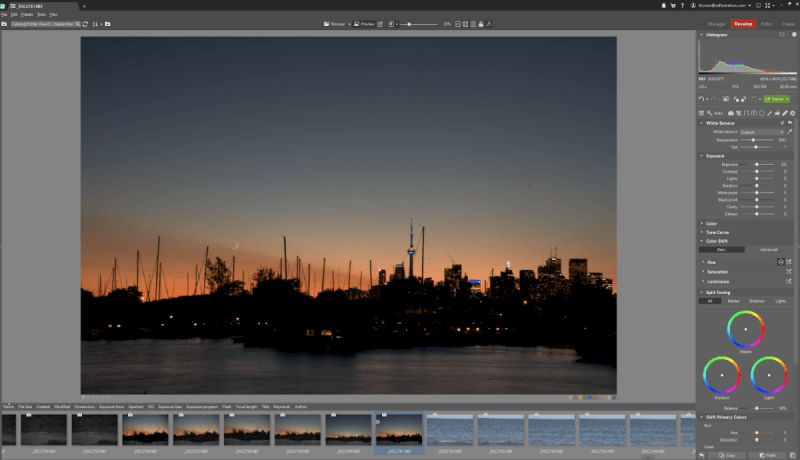Switch Color Shift to Advanced mode
The height and width of the screenshot is (460, 800).
click(x=768, y=249)
